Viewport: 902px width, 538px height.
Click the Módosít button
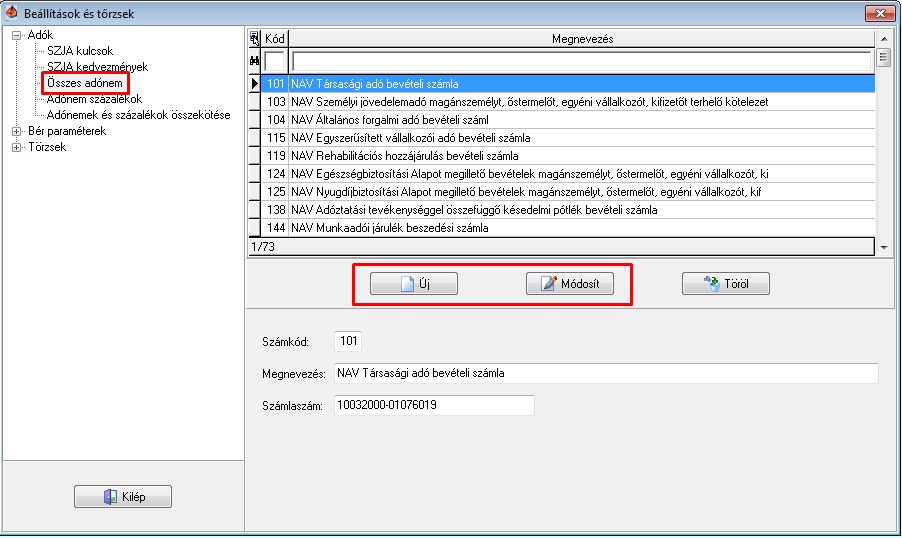(570, 284)
